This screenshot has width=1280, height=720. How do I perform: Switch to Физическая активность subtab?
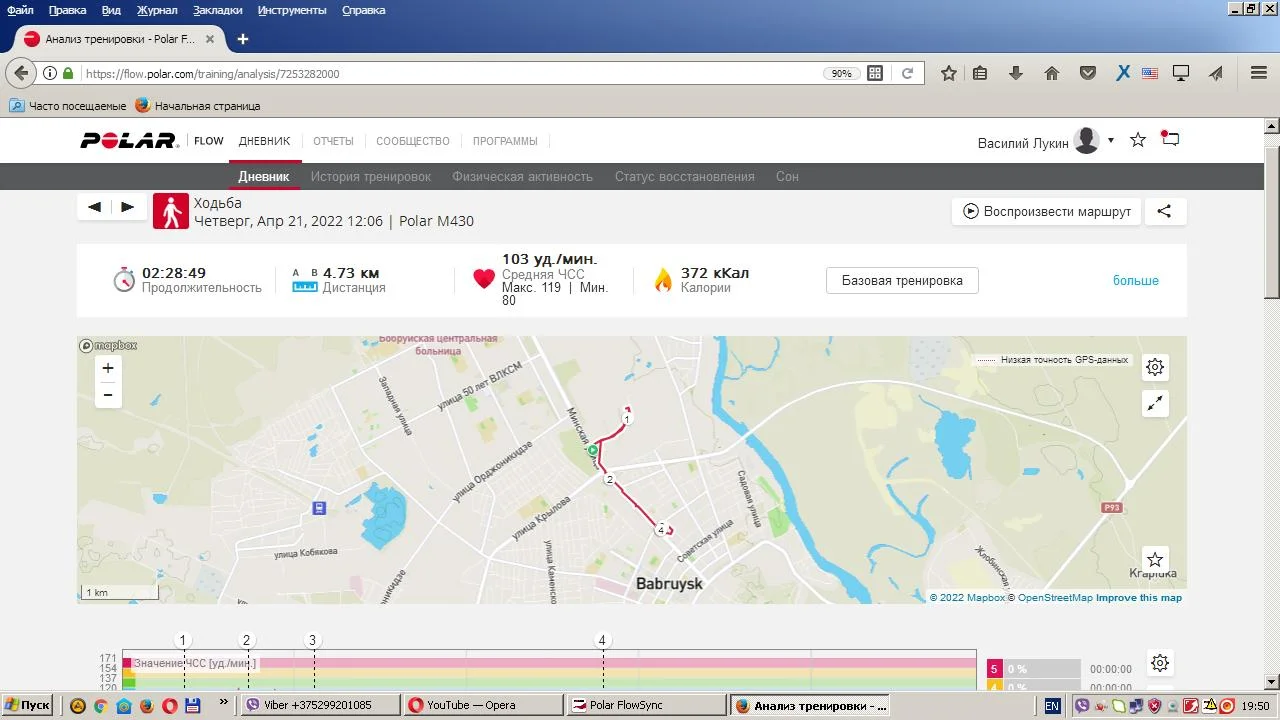(522, 176)
